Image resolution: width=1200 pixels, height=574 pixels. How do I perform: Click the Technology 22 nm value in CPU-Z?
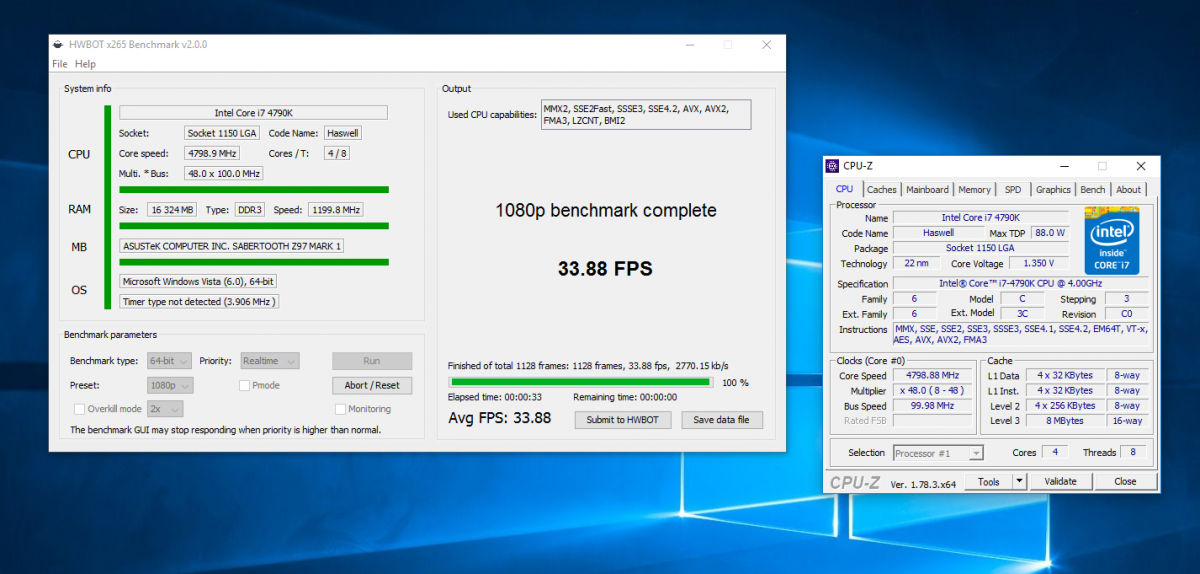click(916, 263)
